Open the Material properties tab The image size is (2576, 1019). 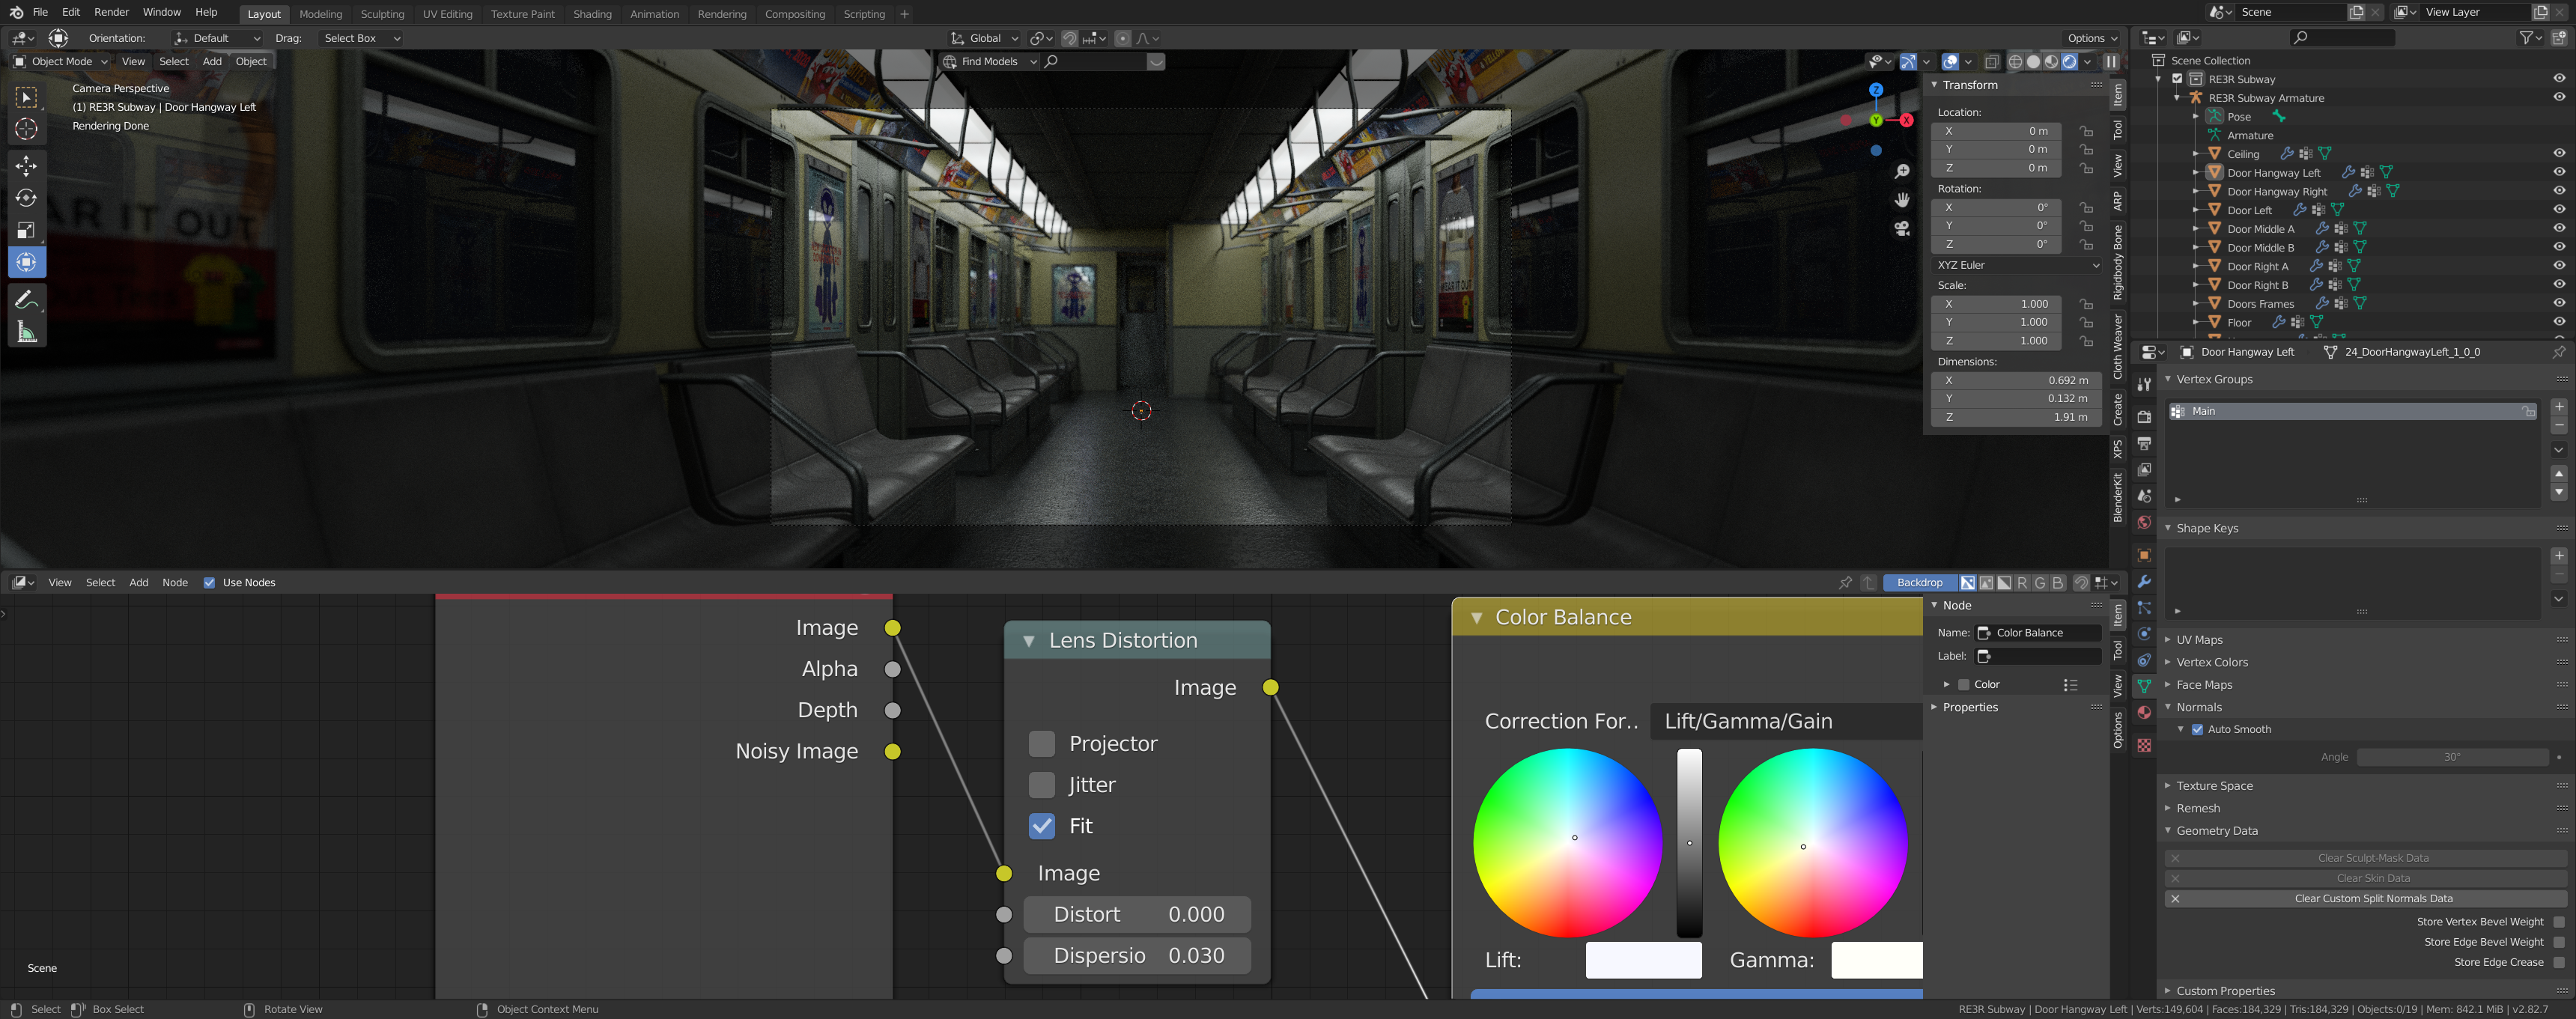click(2144, 712)
